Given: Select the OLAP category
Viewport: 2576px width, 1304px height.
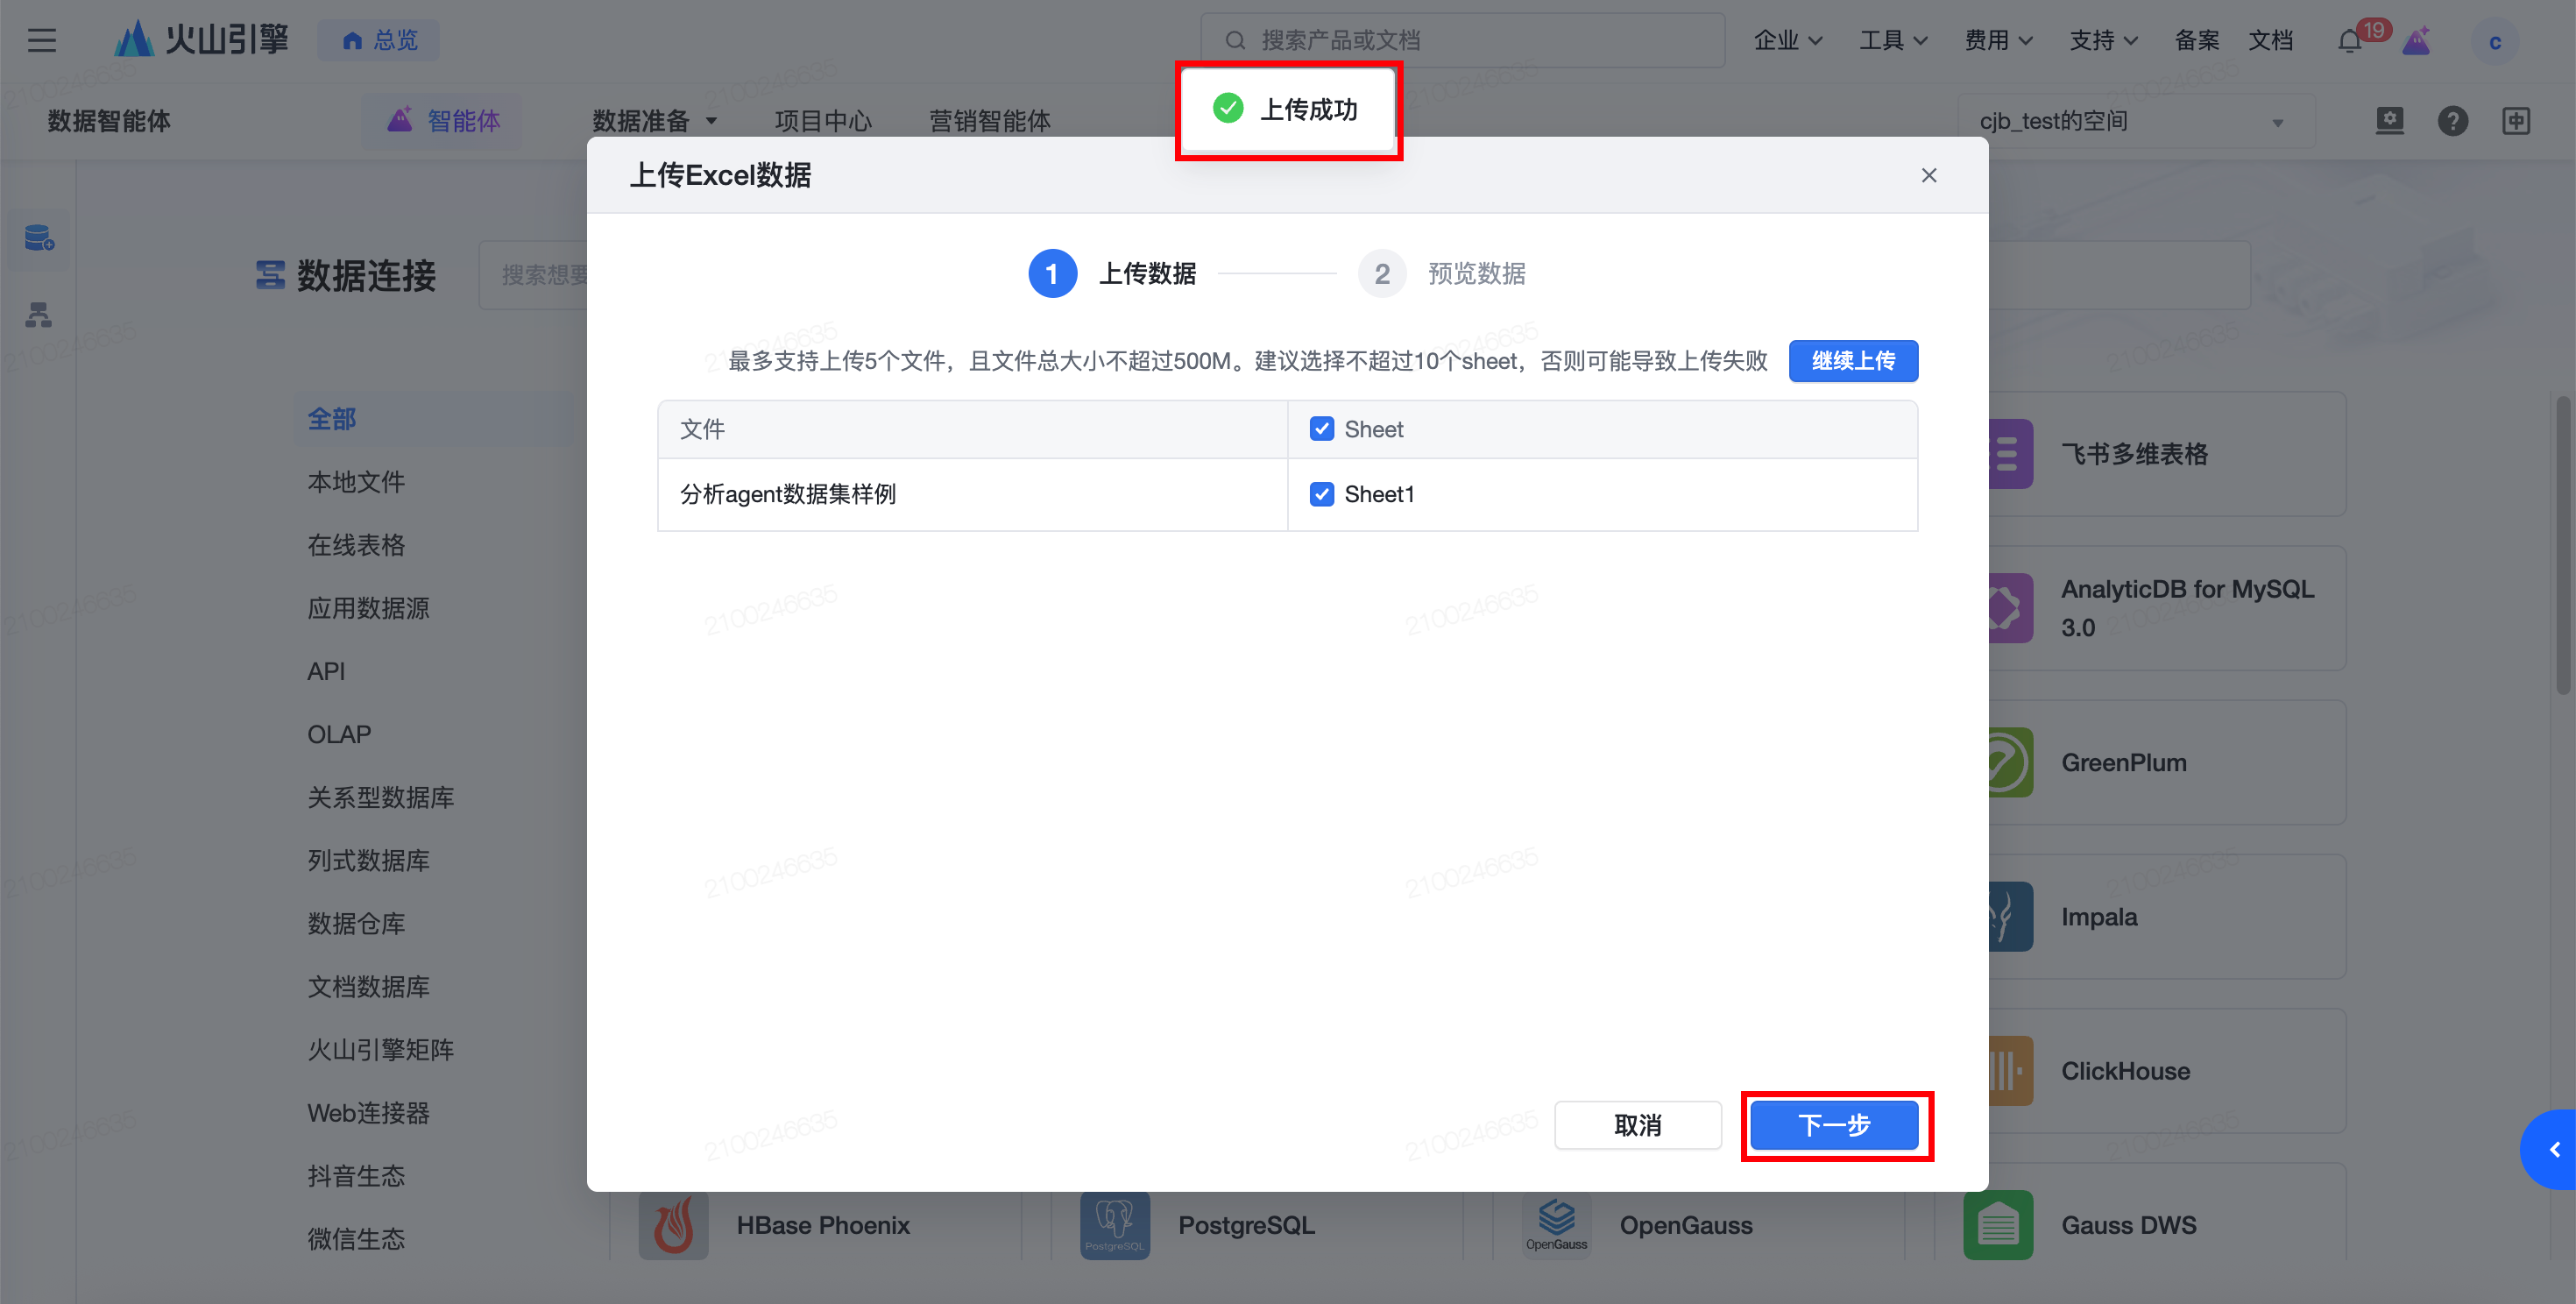Looking at the screenshot, I should (x=338, y=734).
